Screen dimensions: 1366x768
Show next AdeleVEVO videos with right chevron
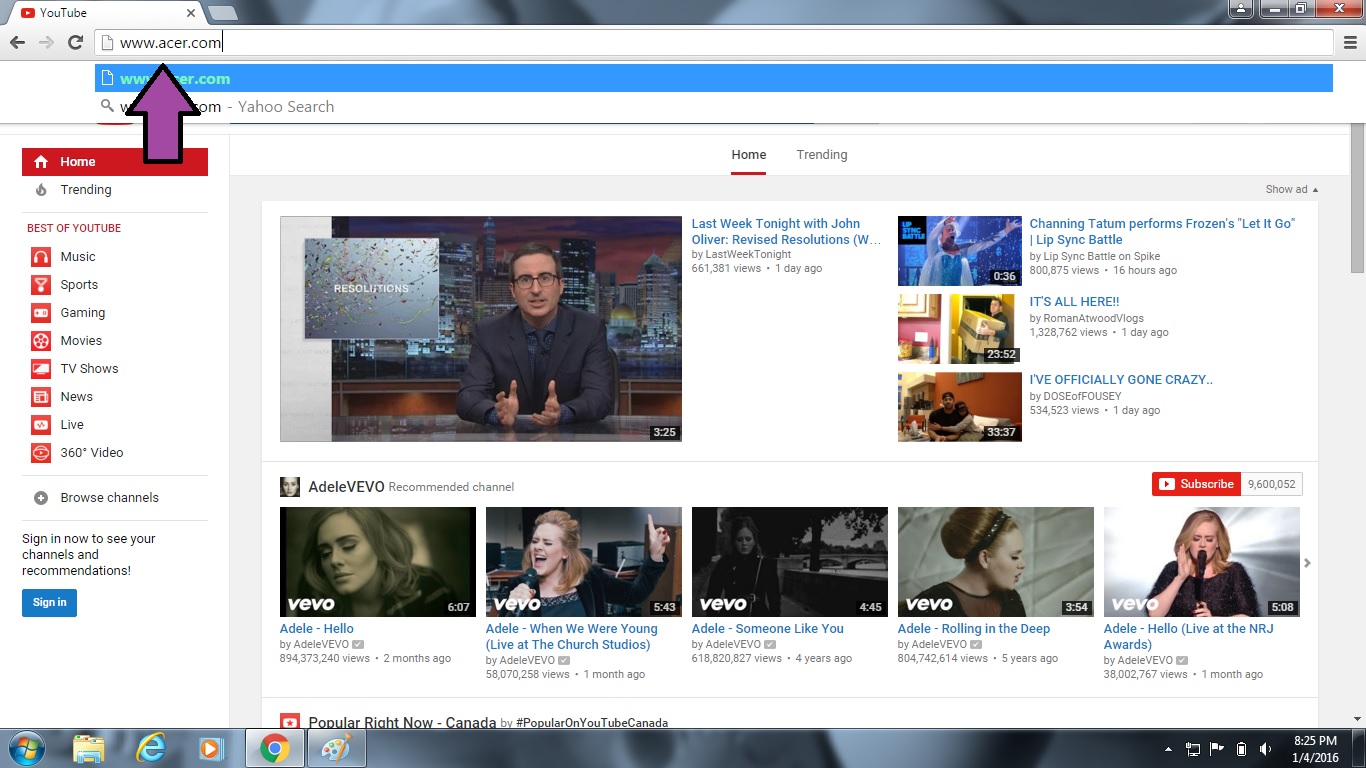[1307, 563]
